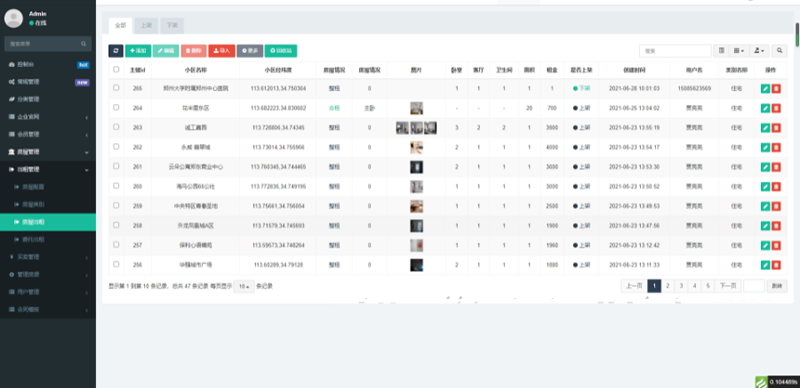800x388 pixels.
Task: Click the browser's vertical scrollbar thumb
Action: tap(797, 34)
